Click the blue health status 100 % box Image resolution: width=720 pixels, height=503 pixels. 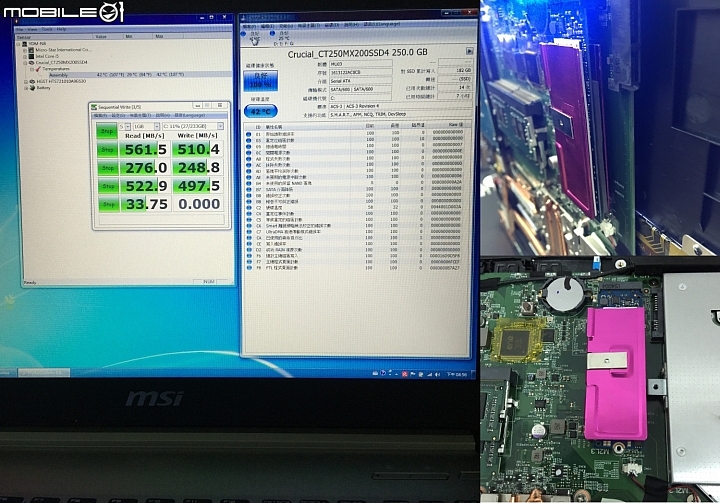click(x=260, y=81)
